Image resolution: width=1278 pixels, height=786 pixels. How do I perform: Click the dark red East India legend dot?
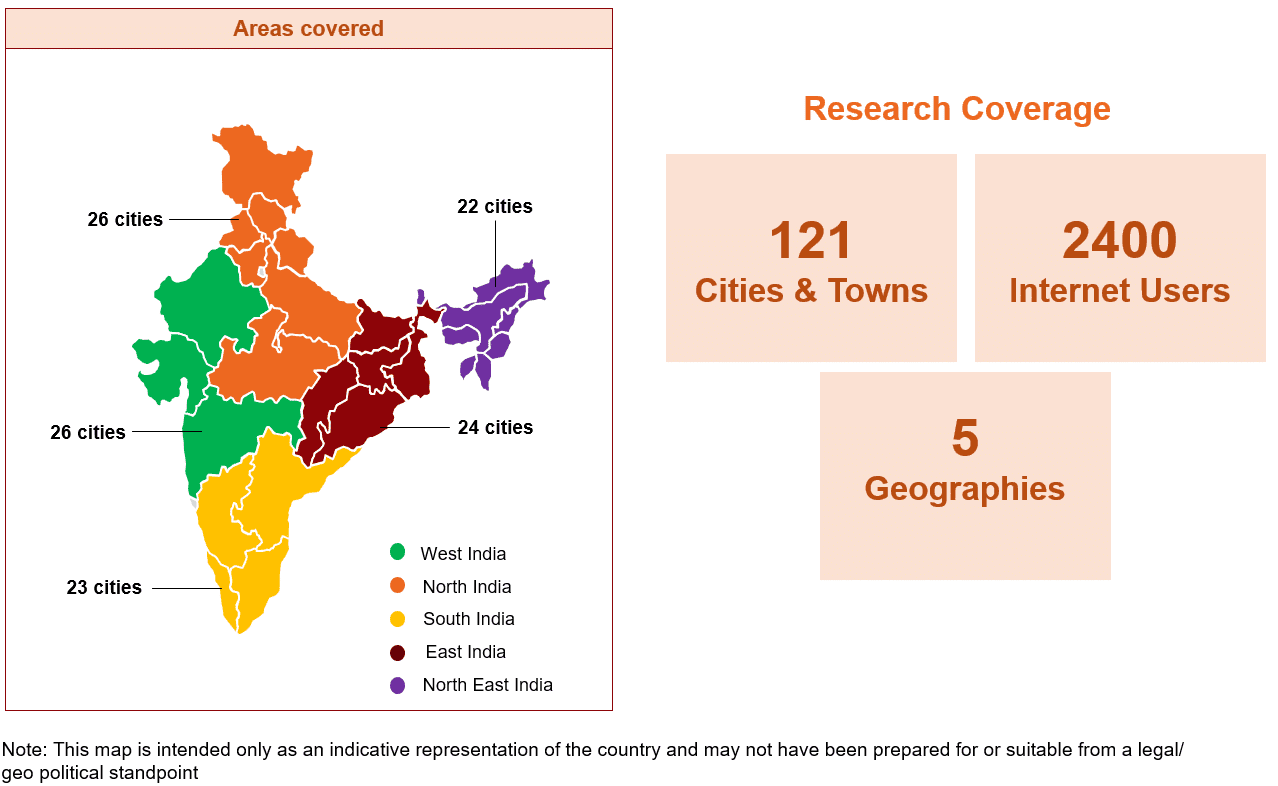point(398,652)
